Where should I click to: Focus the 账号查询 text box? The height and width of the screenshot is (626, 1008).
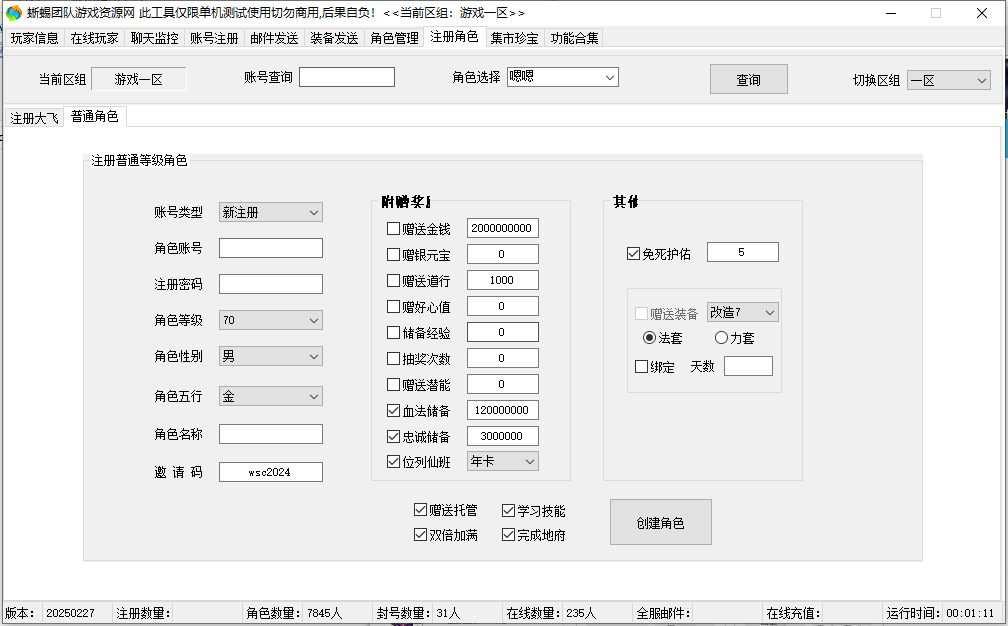point(346,77)
